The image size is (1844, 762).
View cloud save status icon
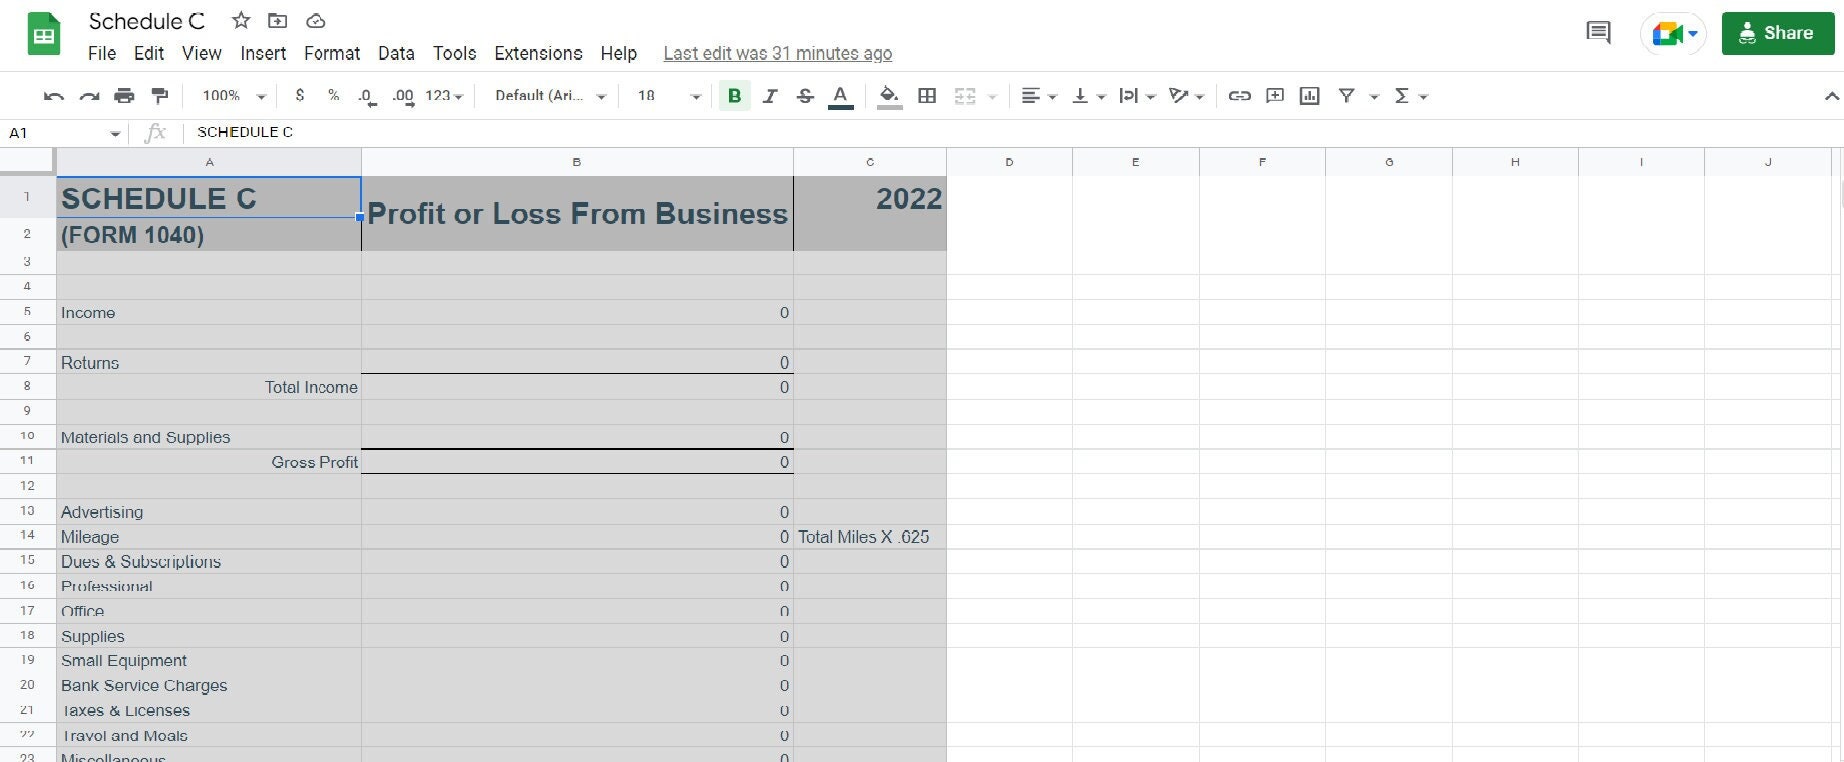pos(315,20)
